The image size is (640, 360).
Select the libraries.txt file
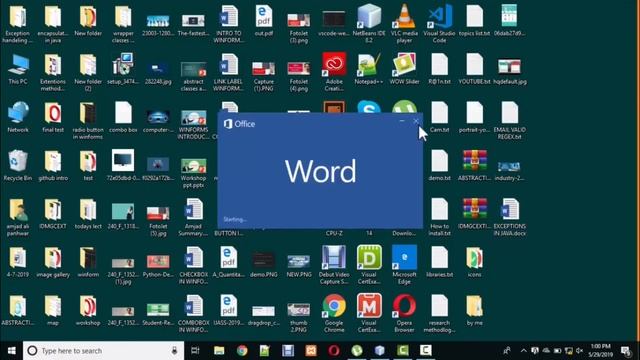[439, 261]
